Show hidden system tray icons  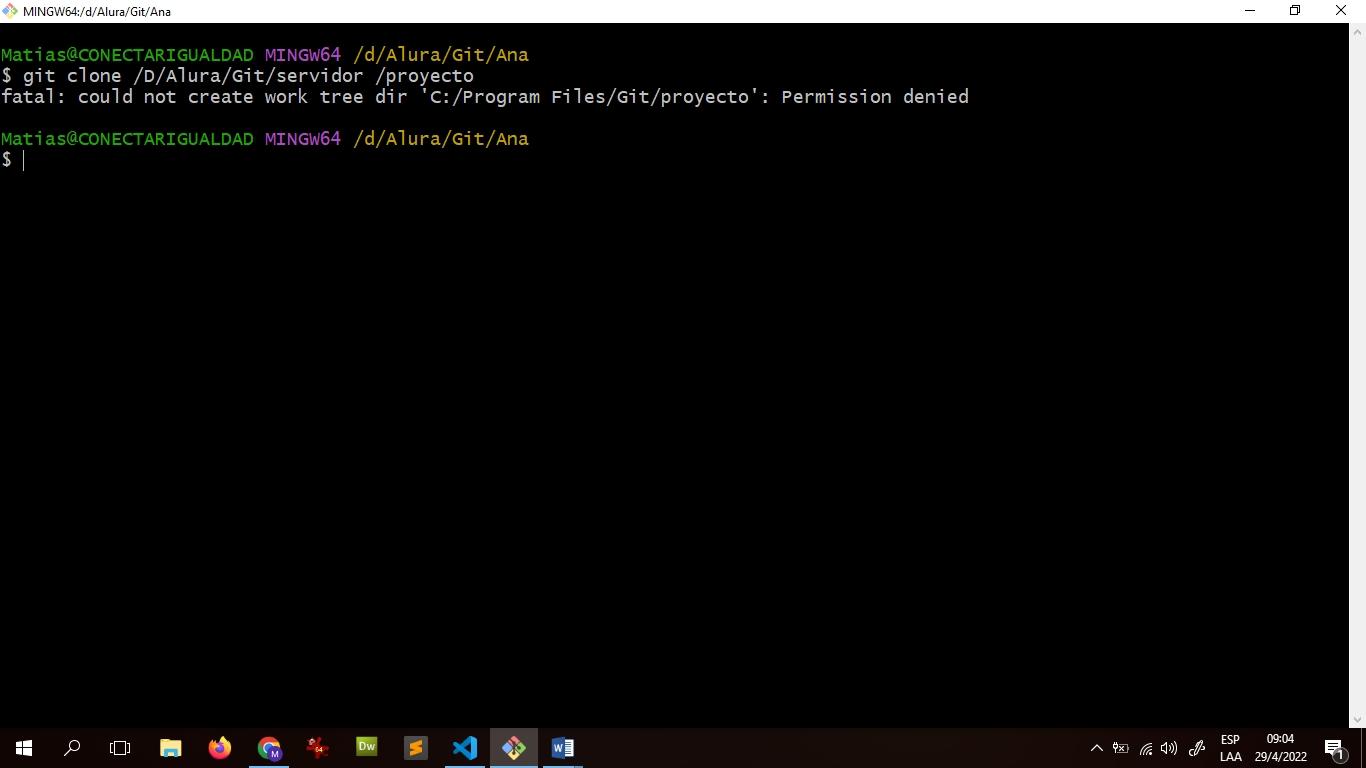coord(1096,748)
